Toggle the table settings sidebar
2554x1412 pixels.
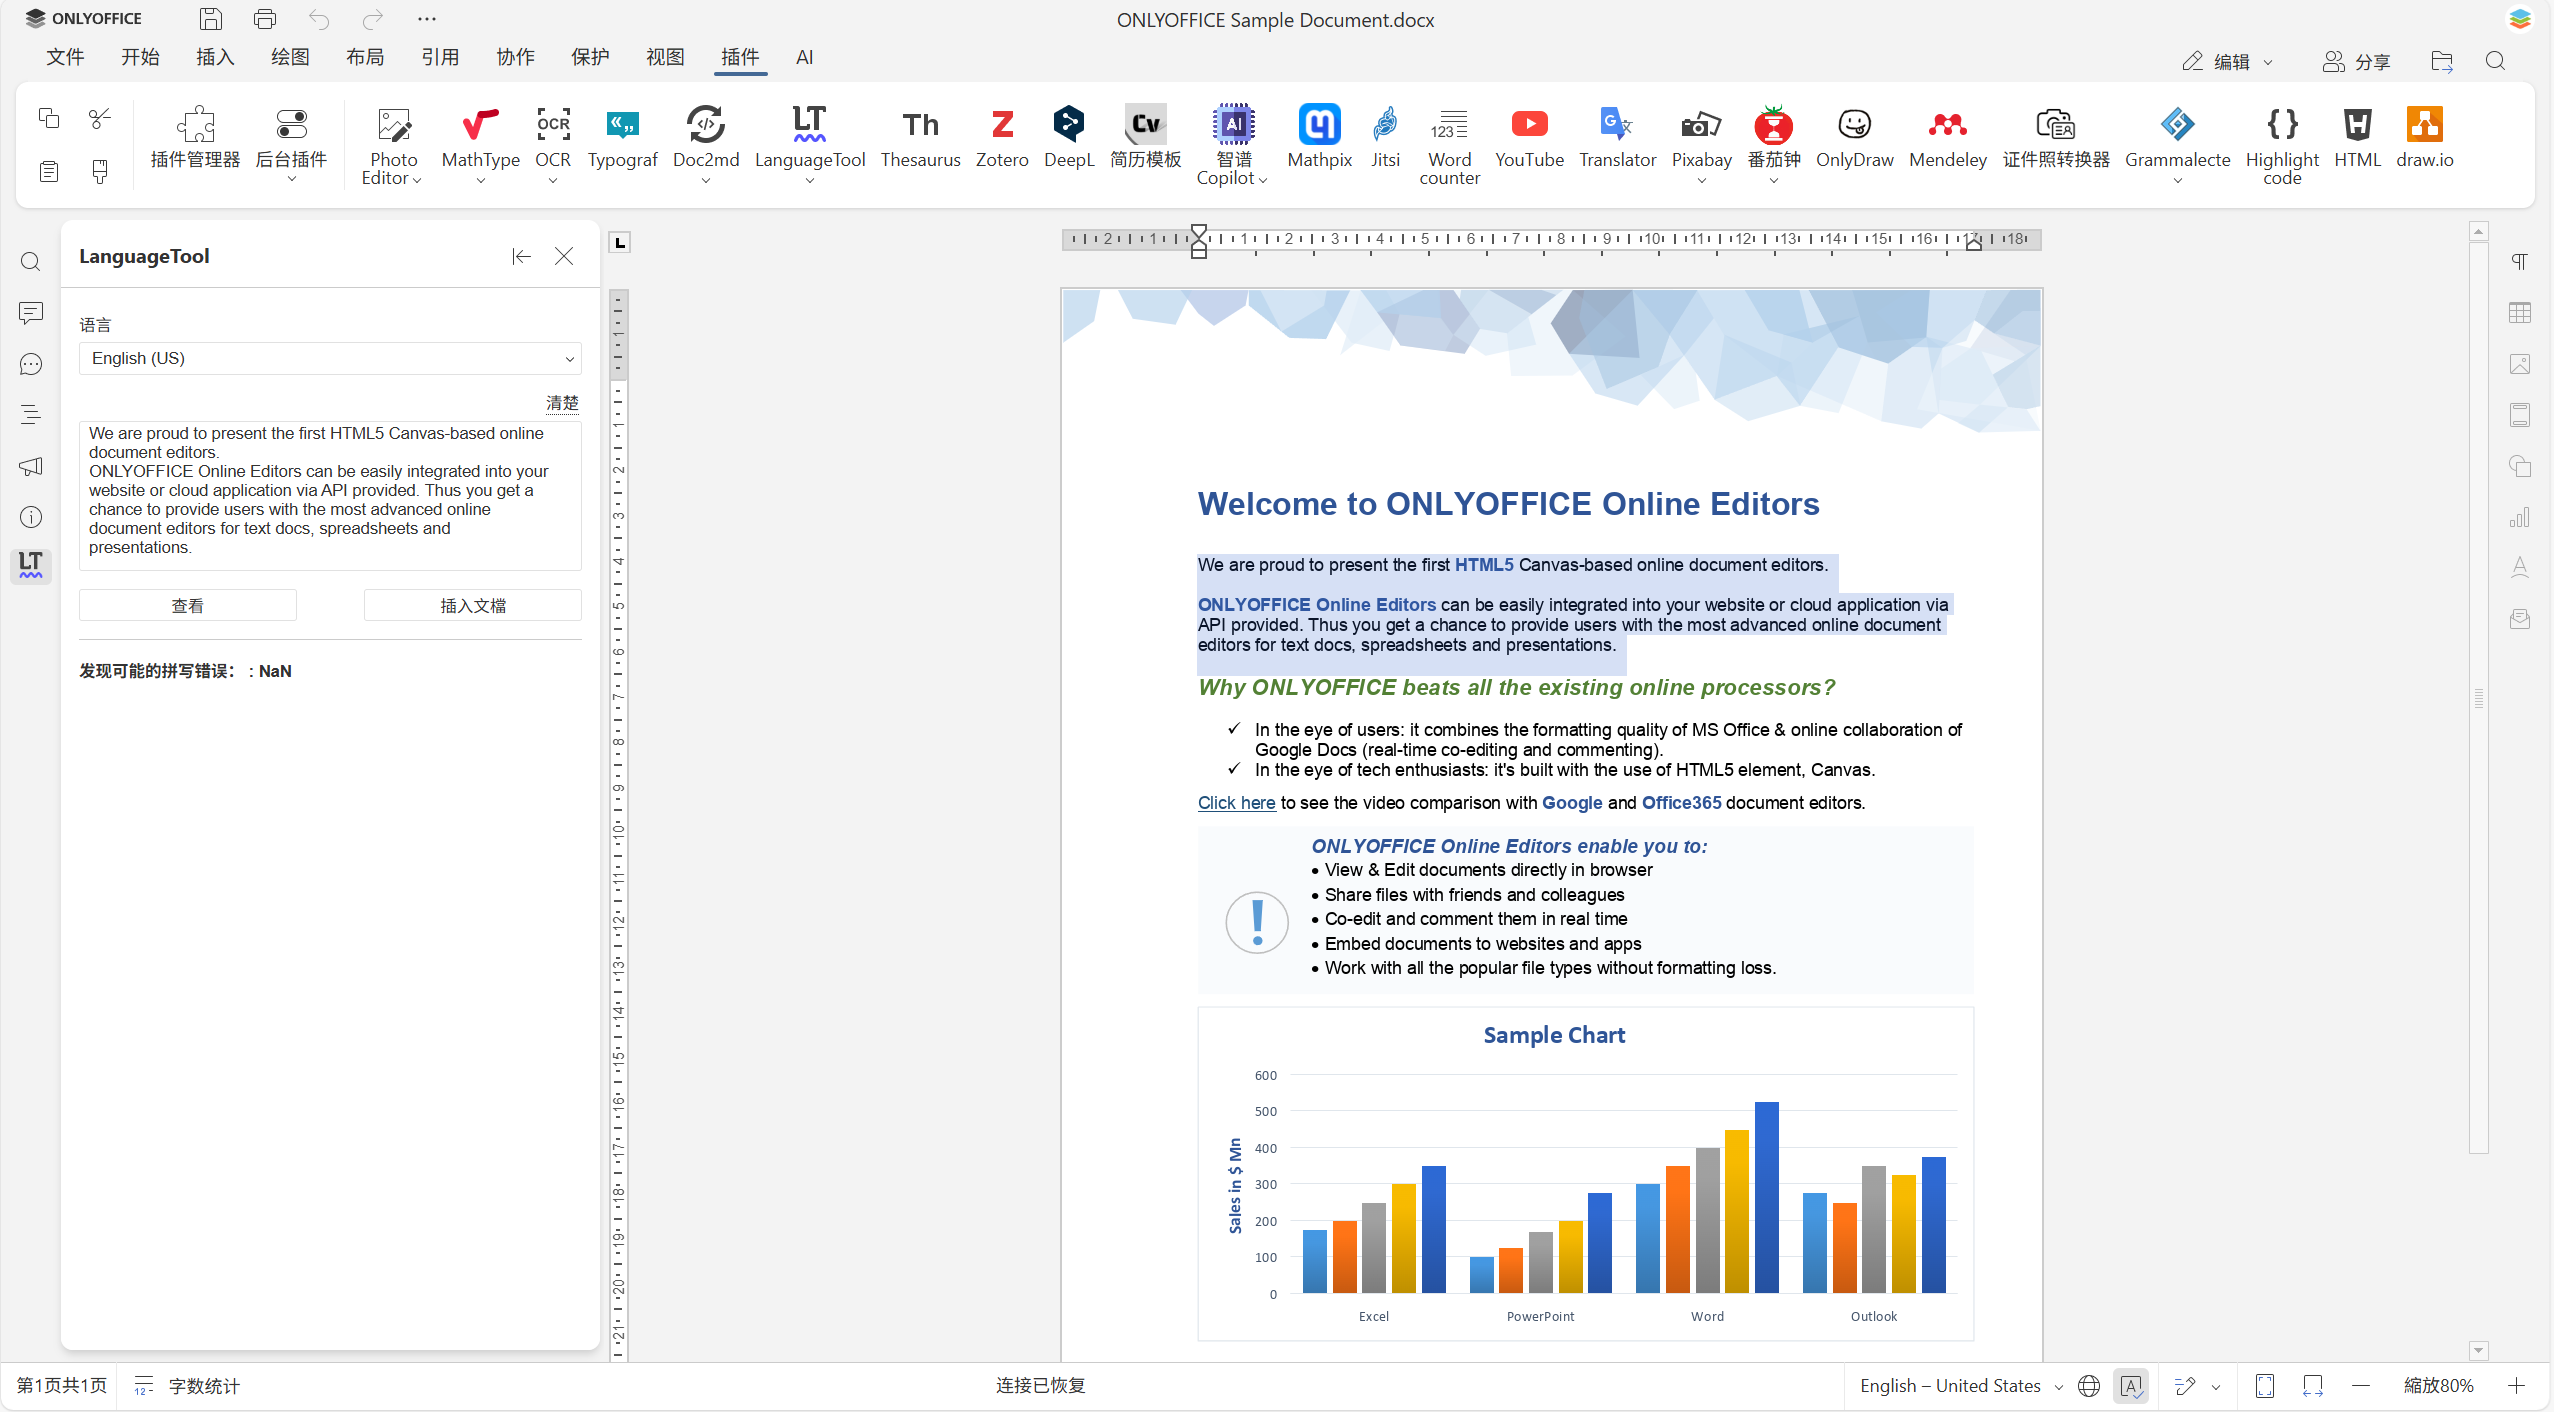2520,313
